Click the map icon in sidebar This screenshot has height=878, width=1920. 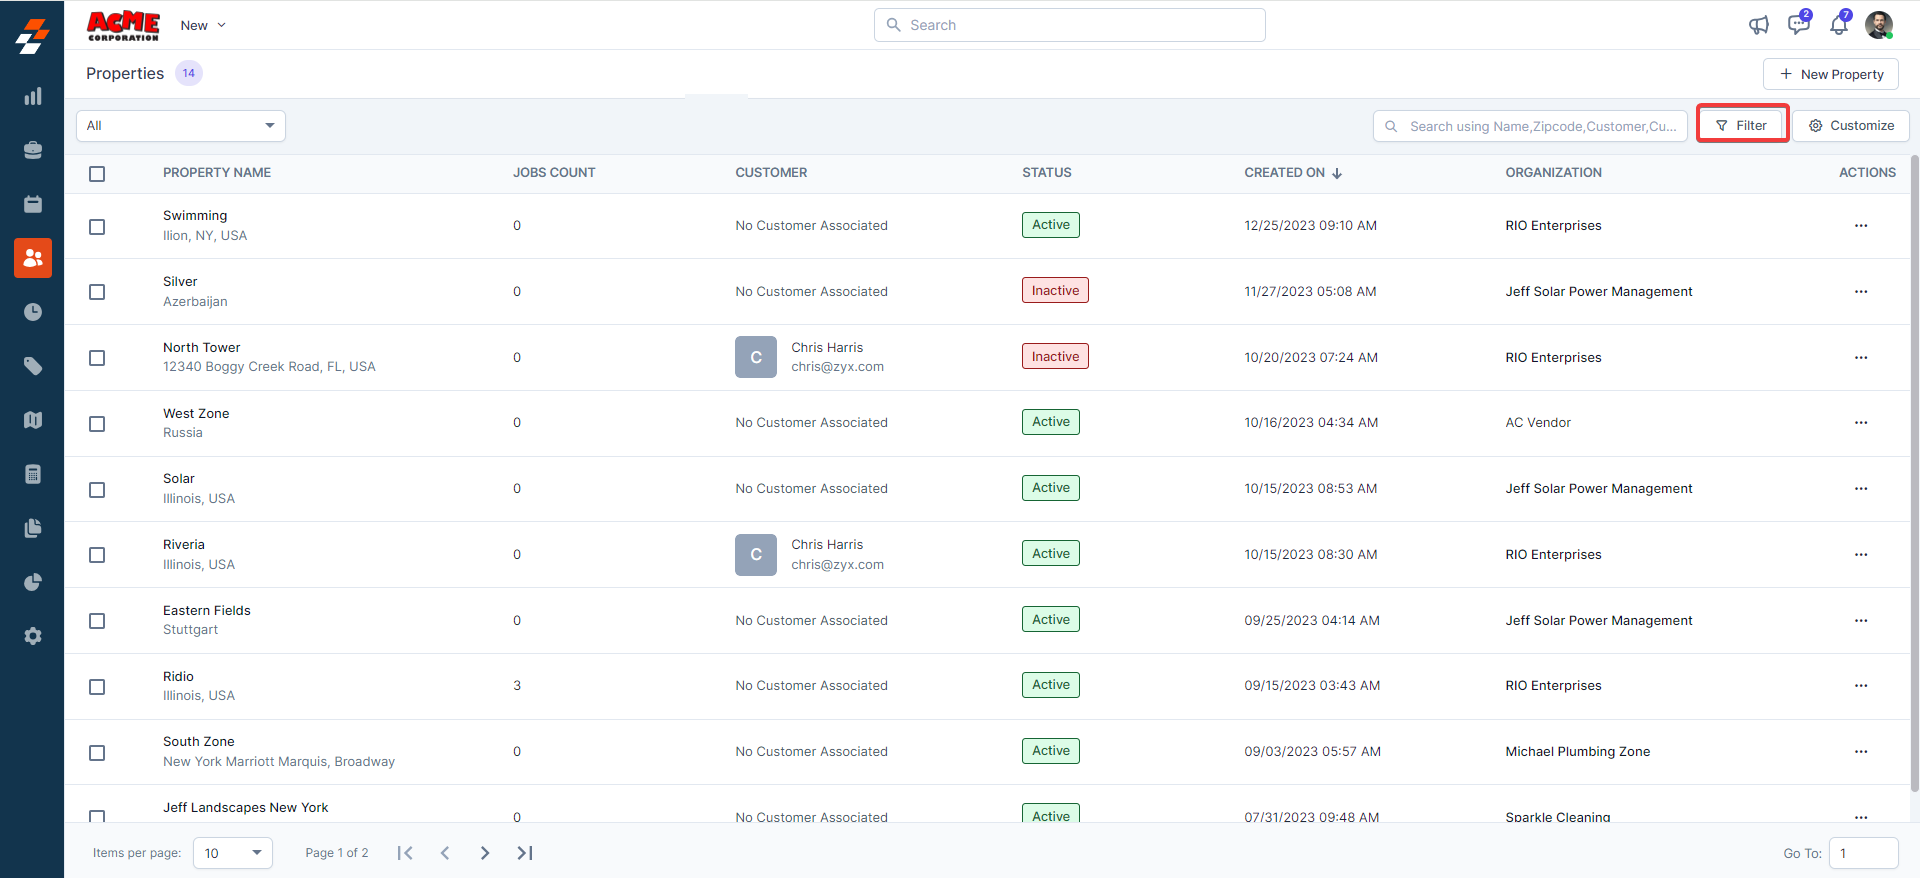click(33, 420)
